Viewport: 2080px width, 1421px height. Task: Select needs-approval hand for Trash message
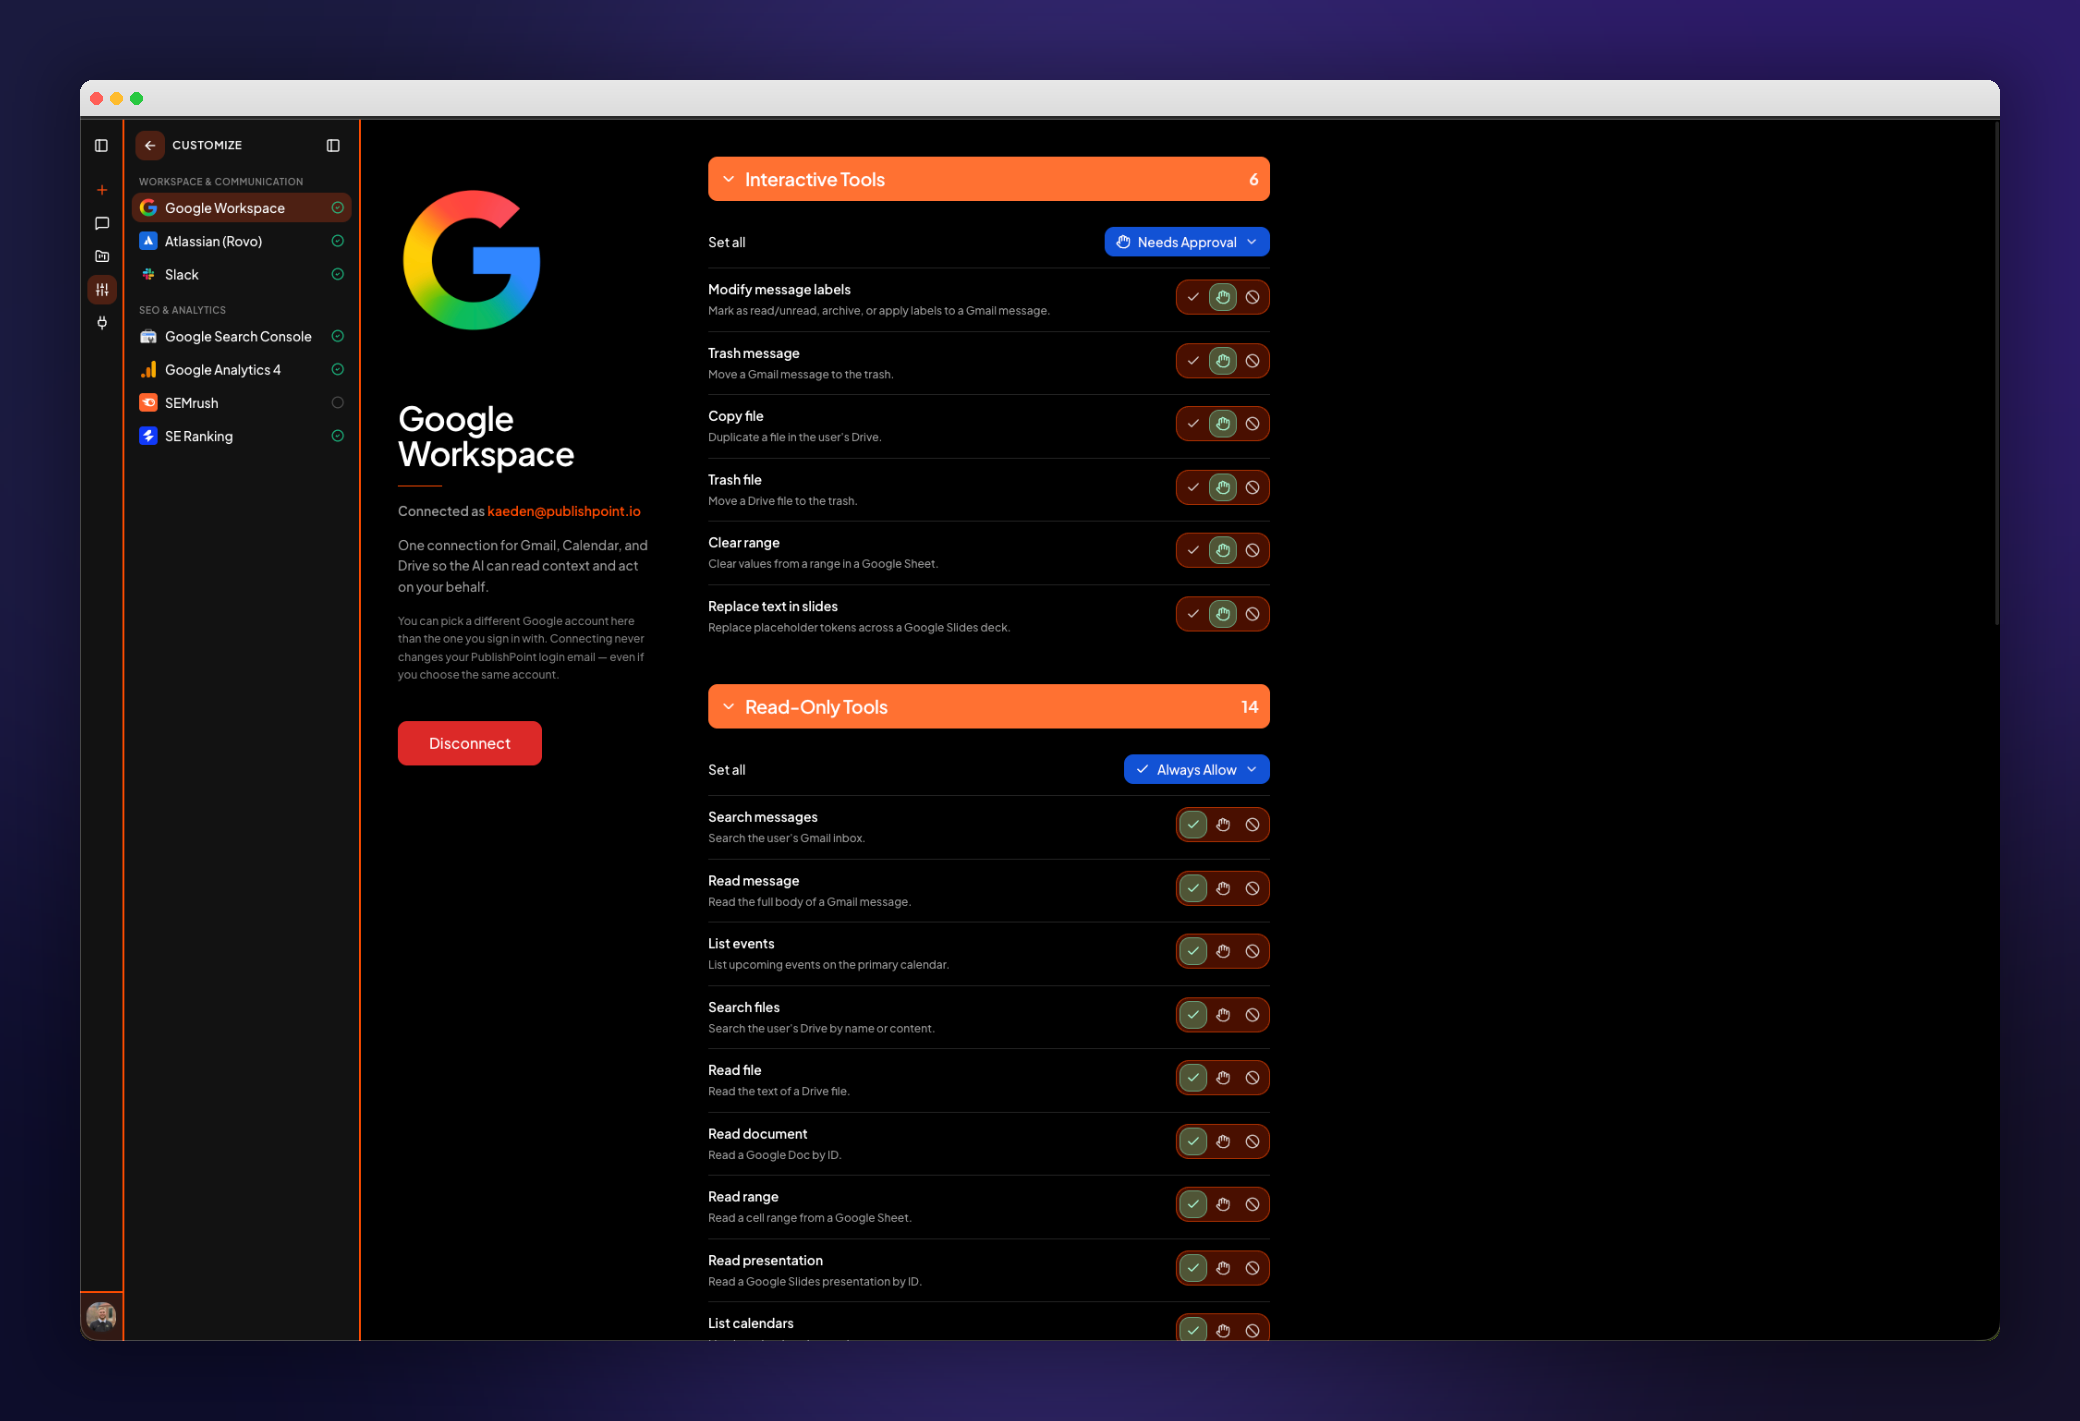pyautogui.click(x=1223, y=361)
